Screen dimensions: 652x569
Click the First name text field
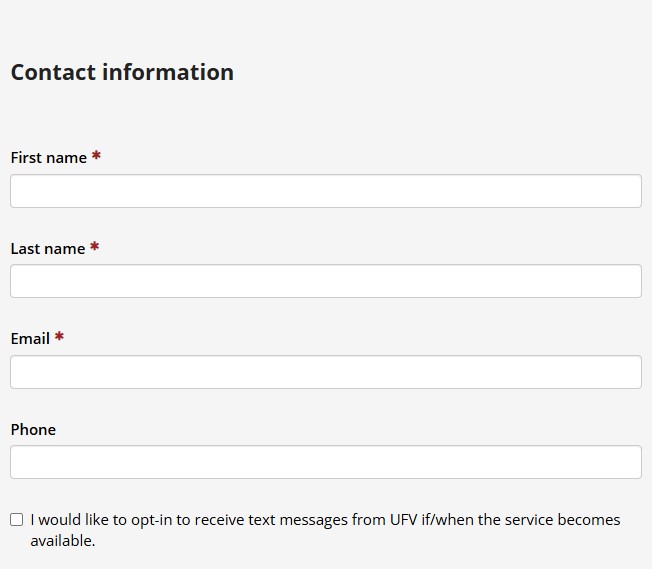(325, 191)
